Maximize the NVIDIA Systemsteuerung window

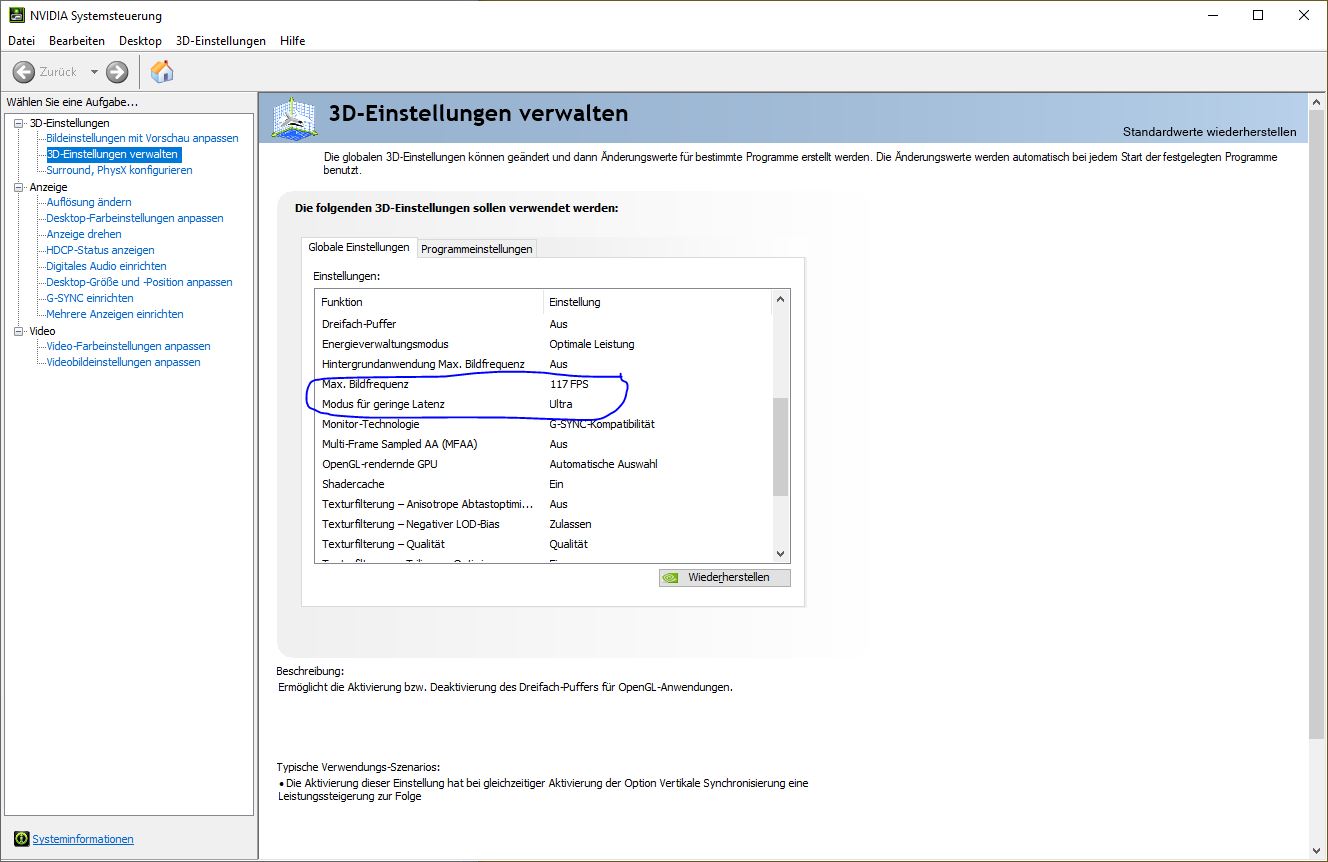click(1259, 15)
